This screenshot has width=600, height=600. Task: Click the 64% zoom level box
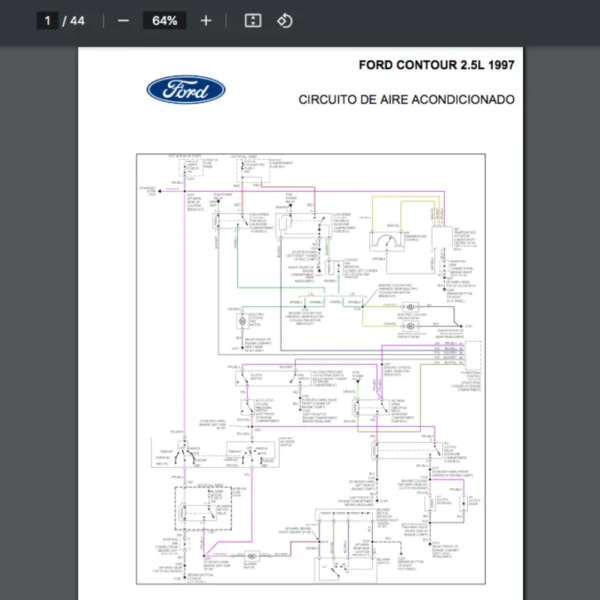[165, 21]
